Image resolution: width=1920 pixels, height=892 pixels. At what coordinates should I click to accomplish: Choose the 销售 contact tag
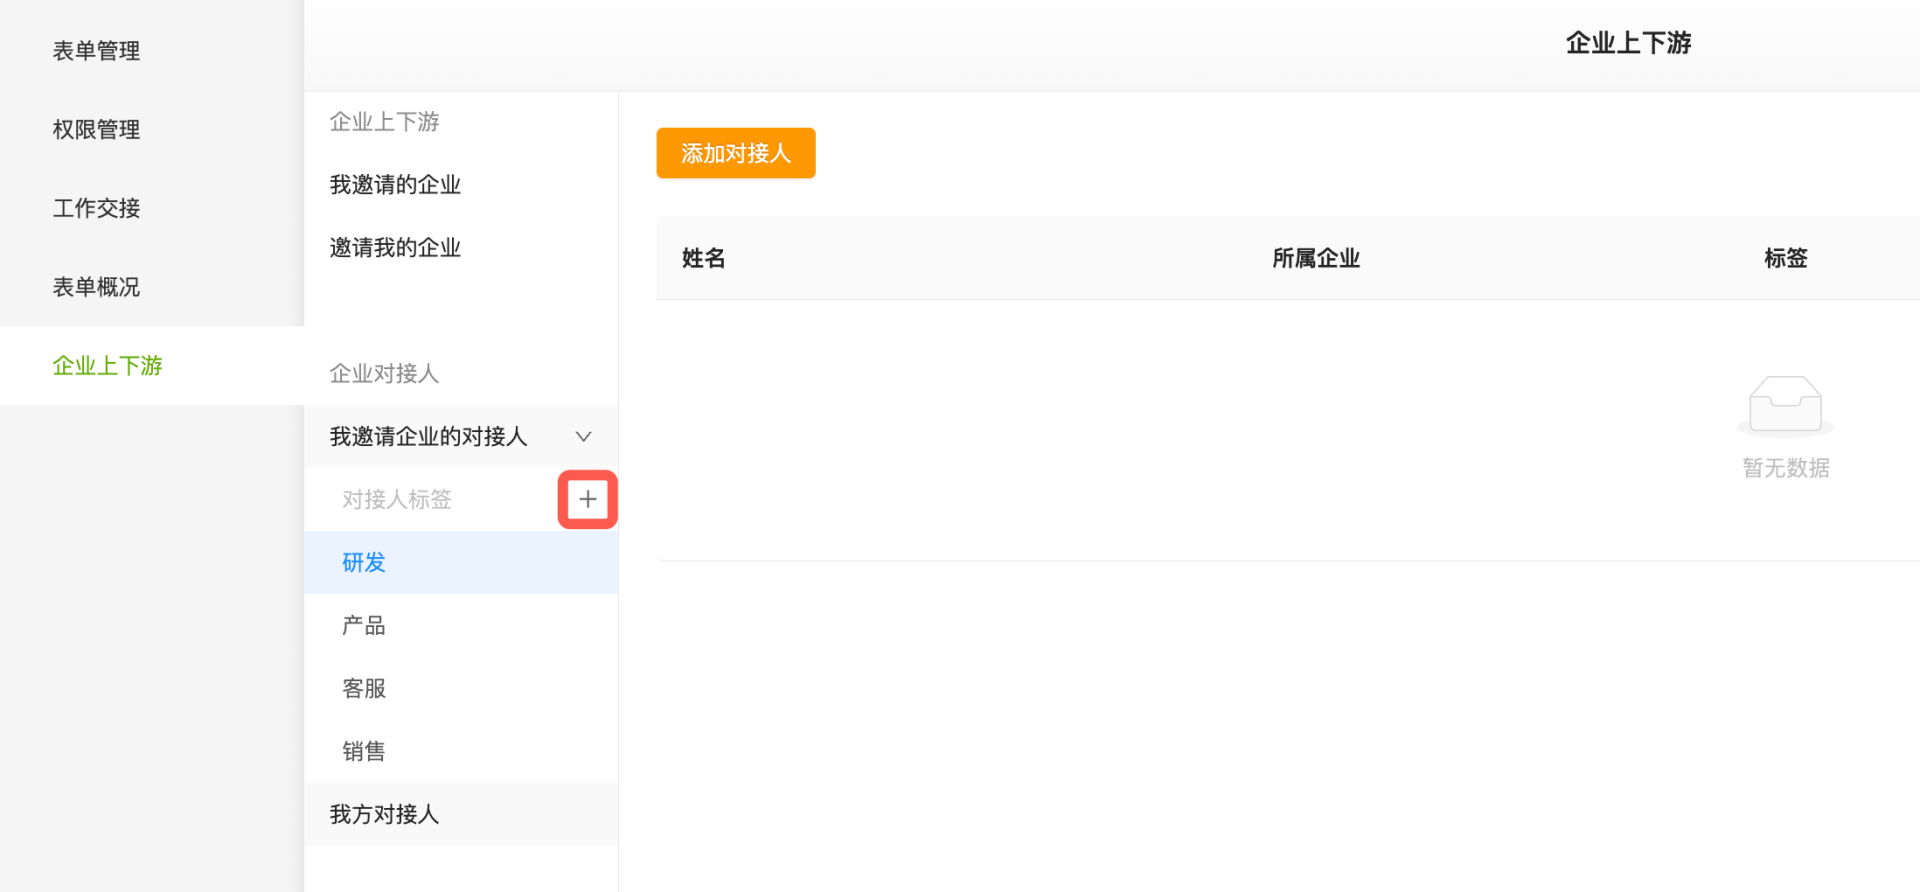tap(364, 752)
